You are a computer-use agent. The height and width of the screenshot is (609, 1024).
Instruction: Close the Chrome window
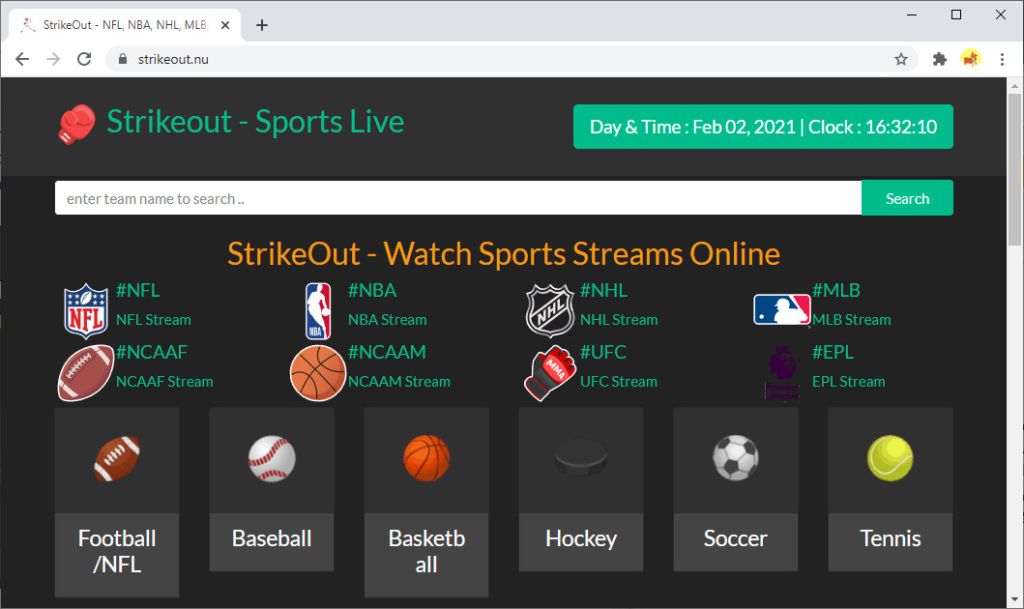[x=1000, y=14]
